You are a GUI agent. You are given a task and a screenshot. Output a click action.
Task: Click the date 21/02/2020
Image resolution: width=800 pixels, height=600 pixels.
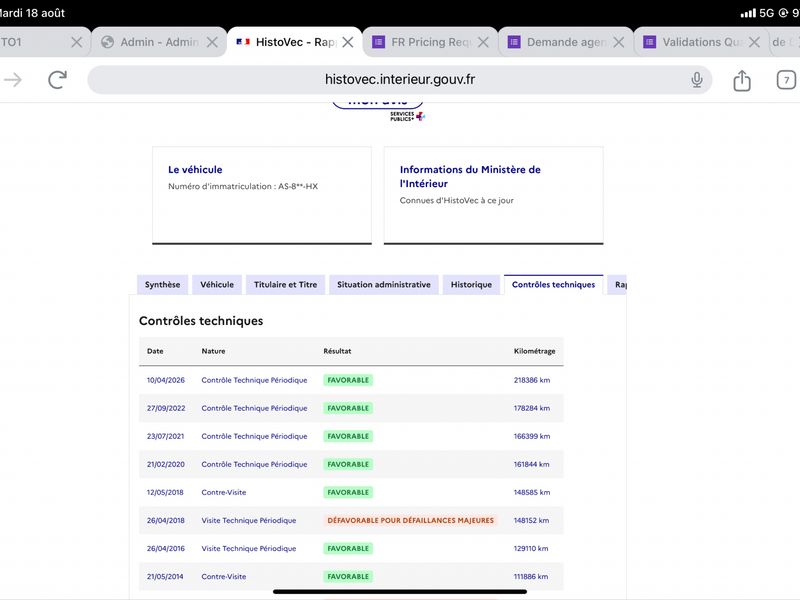(166, 464)
